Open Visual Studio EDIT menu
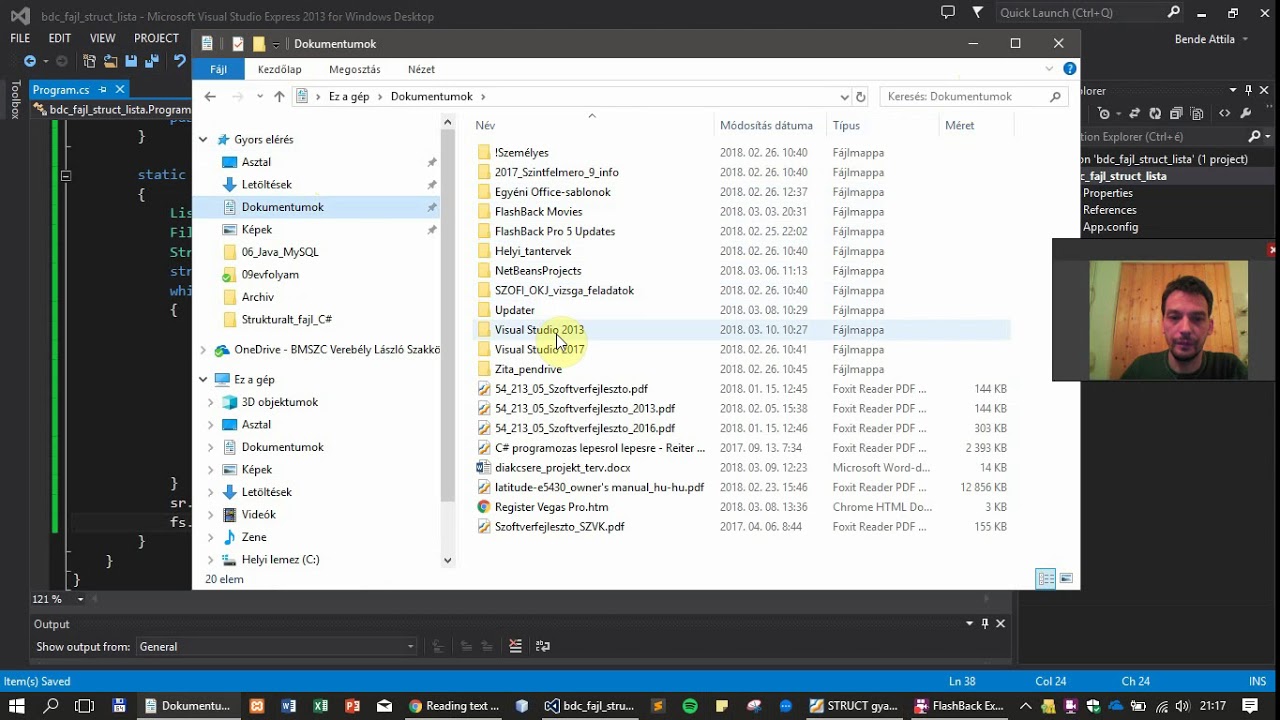 pos(60,38)
